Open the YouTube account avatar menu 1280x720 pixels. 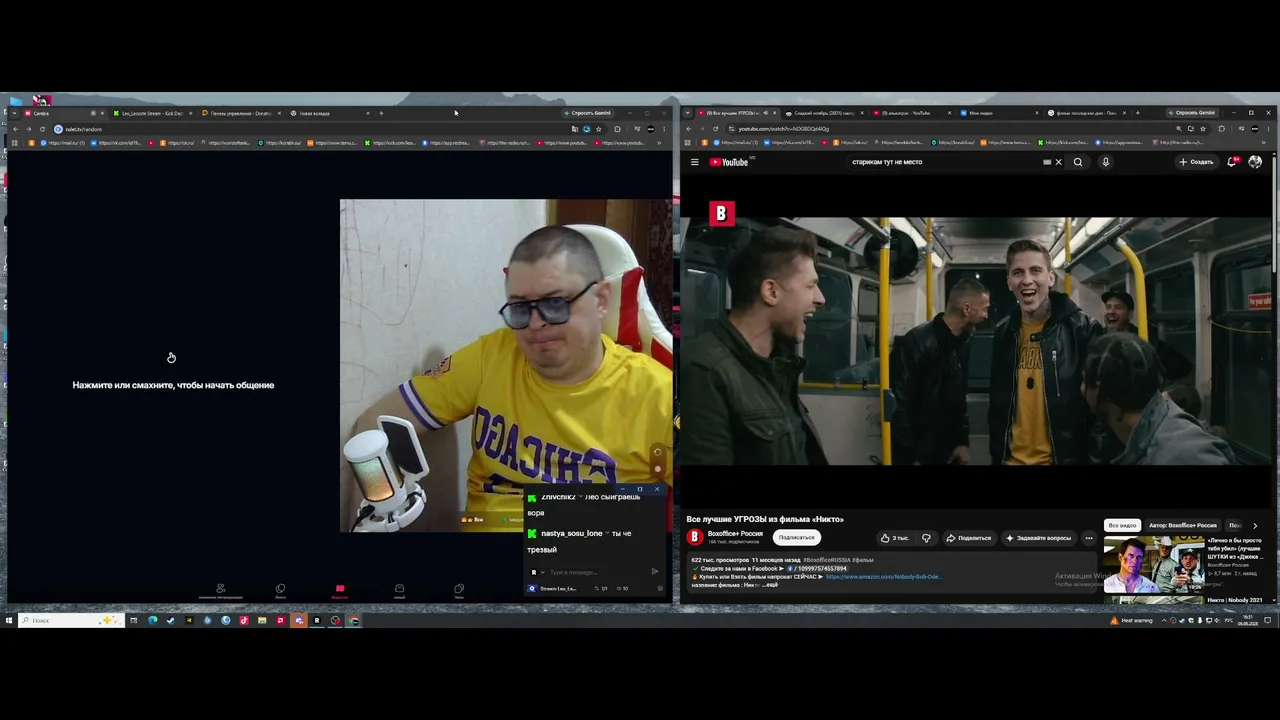pyautogui.click(x=1255, y=162)
